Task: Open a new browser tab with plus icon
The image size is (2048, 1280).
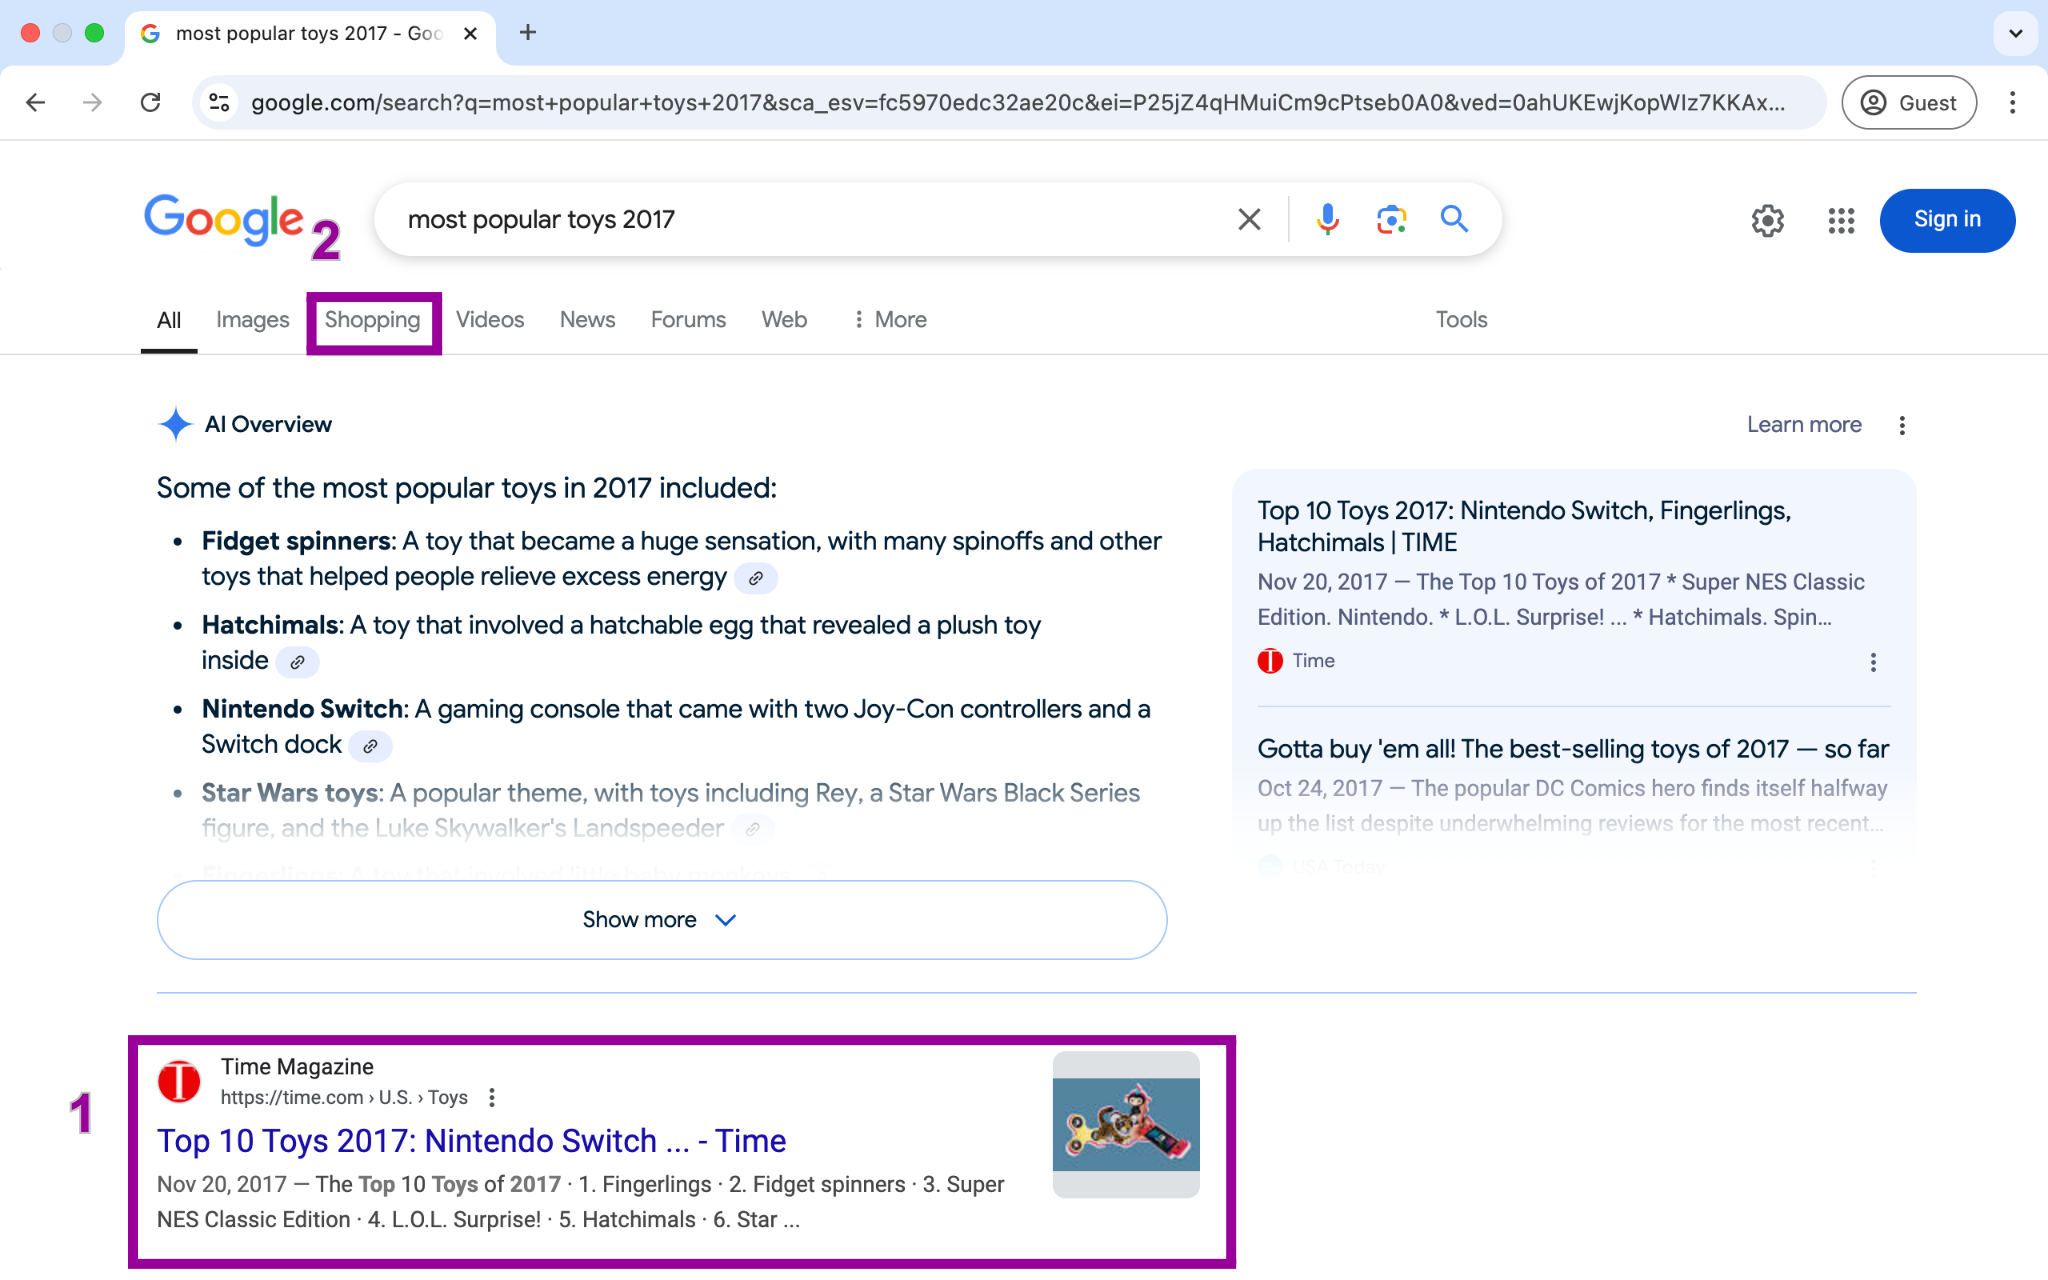Action: coord(528,33)
